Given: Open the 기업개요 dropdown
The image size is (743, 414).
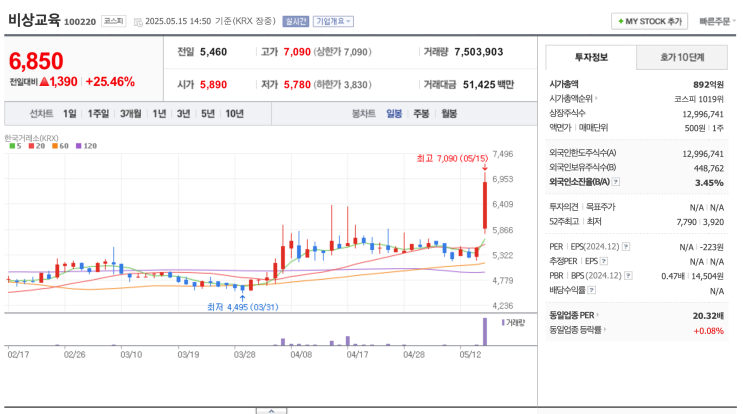Looking at the screenshot, I should 333,21.
